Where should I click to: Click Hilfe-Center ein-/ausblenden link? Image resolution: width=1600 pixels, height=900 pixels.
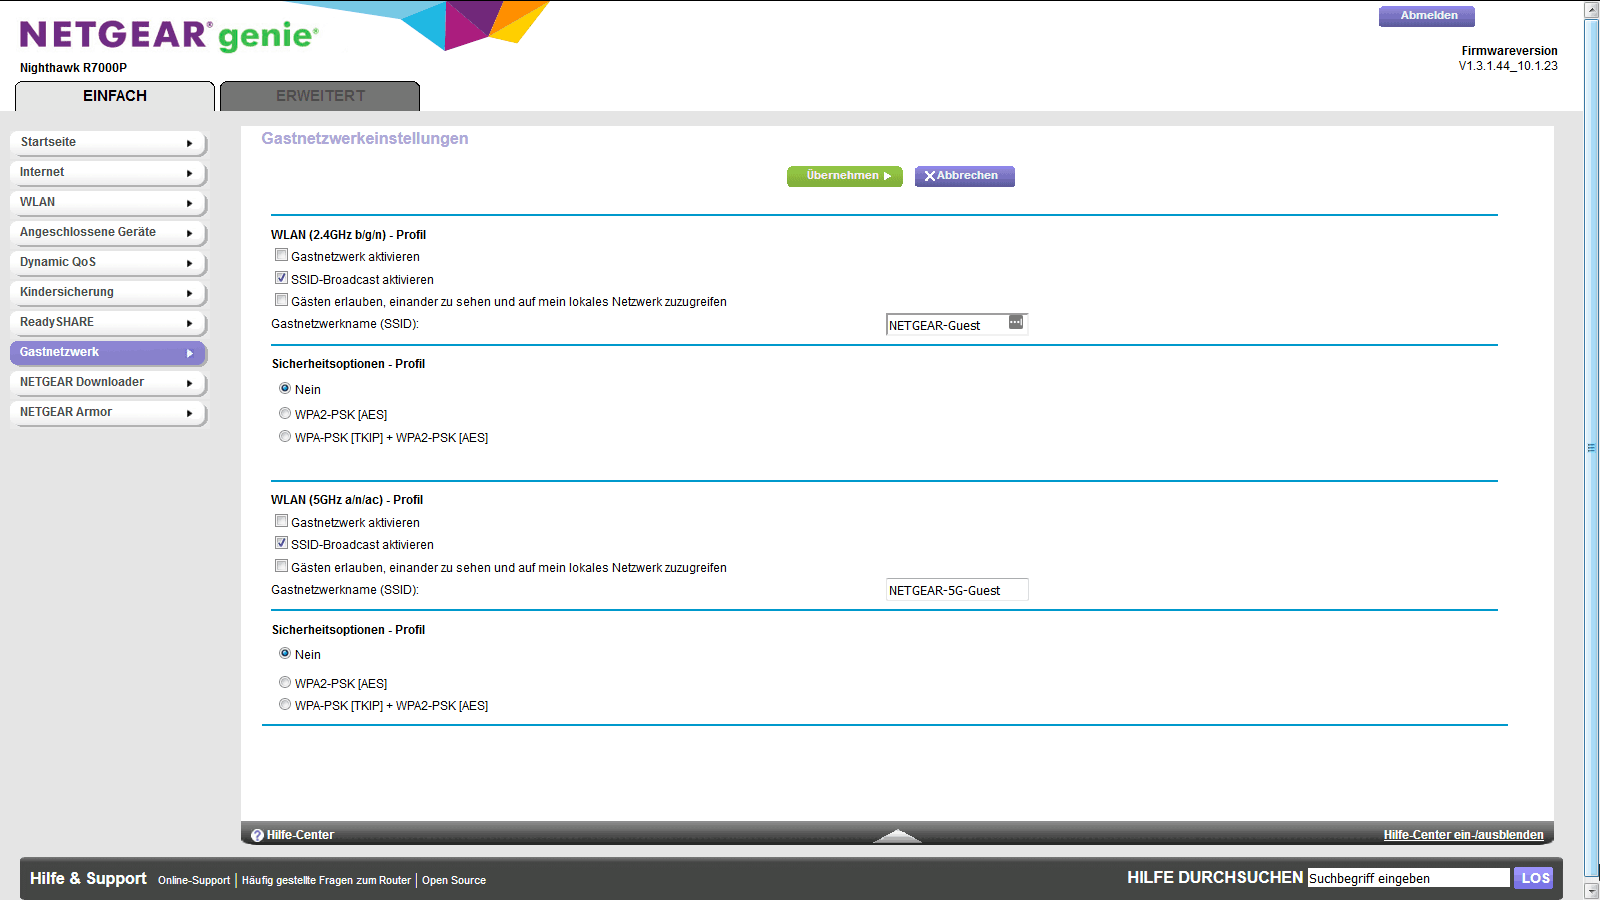(1463, 835)
